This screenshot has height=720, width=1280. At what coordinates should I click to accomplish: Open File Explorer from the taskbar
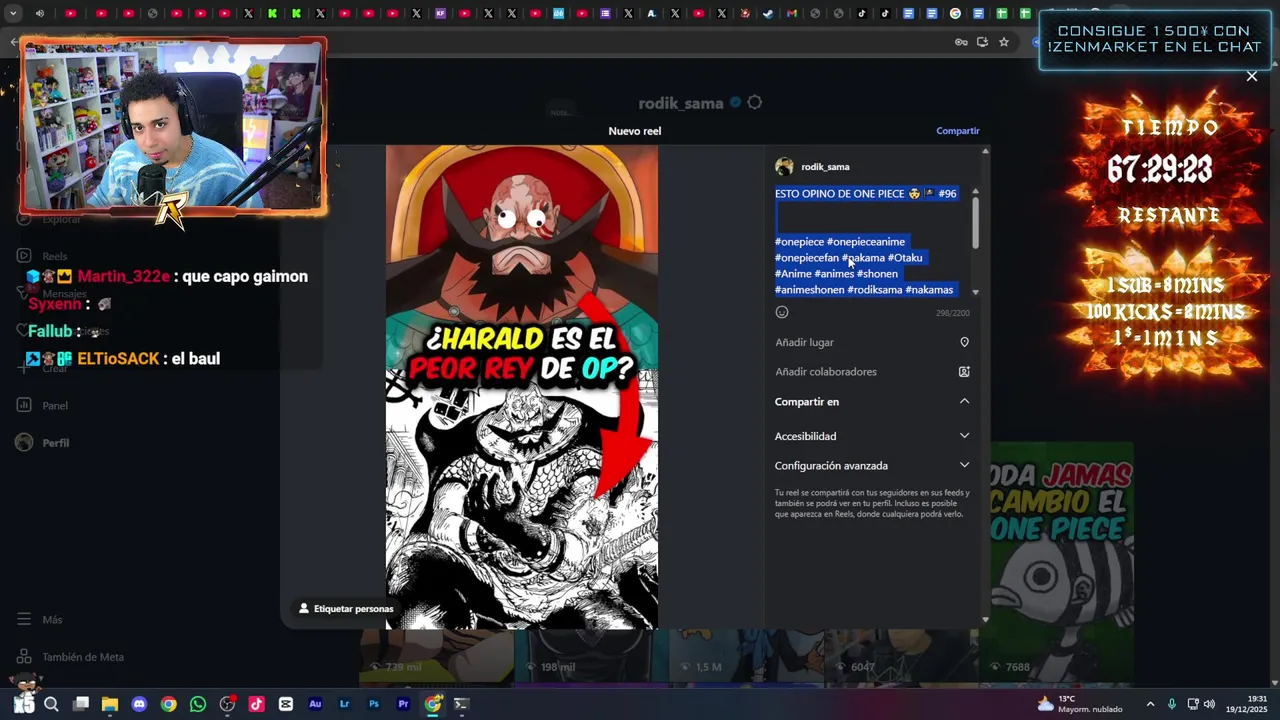pyautogui.click(x=110, y=704)
